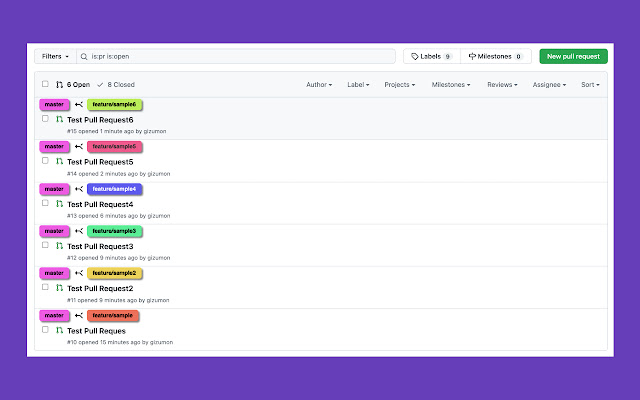Image resolution: width=640 pixels, height=400 pixels.
Task: Check the box for Test Pull Request6
Action: pos(45,119)
